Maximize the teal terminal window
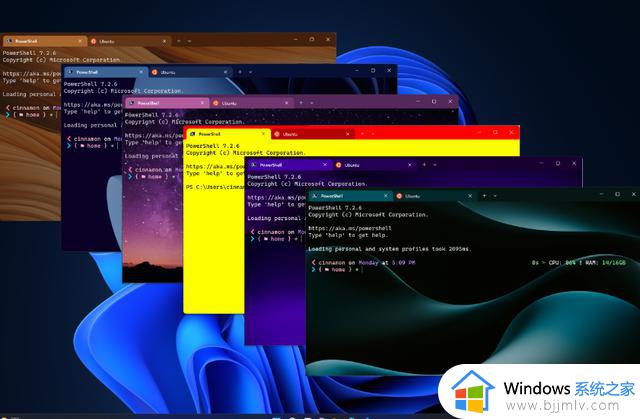This screenshot has width=640, height=419. point(618,194)
